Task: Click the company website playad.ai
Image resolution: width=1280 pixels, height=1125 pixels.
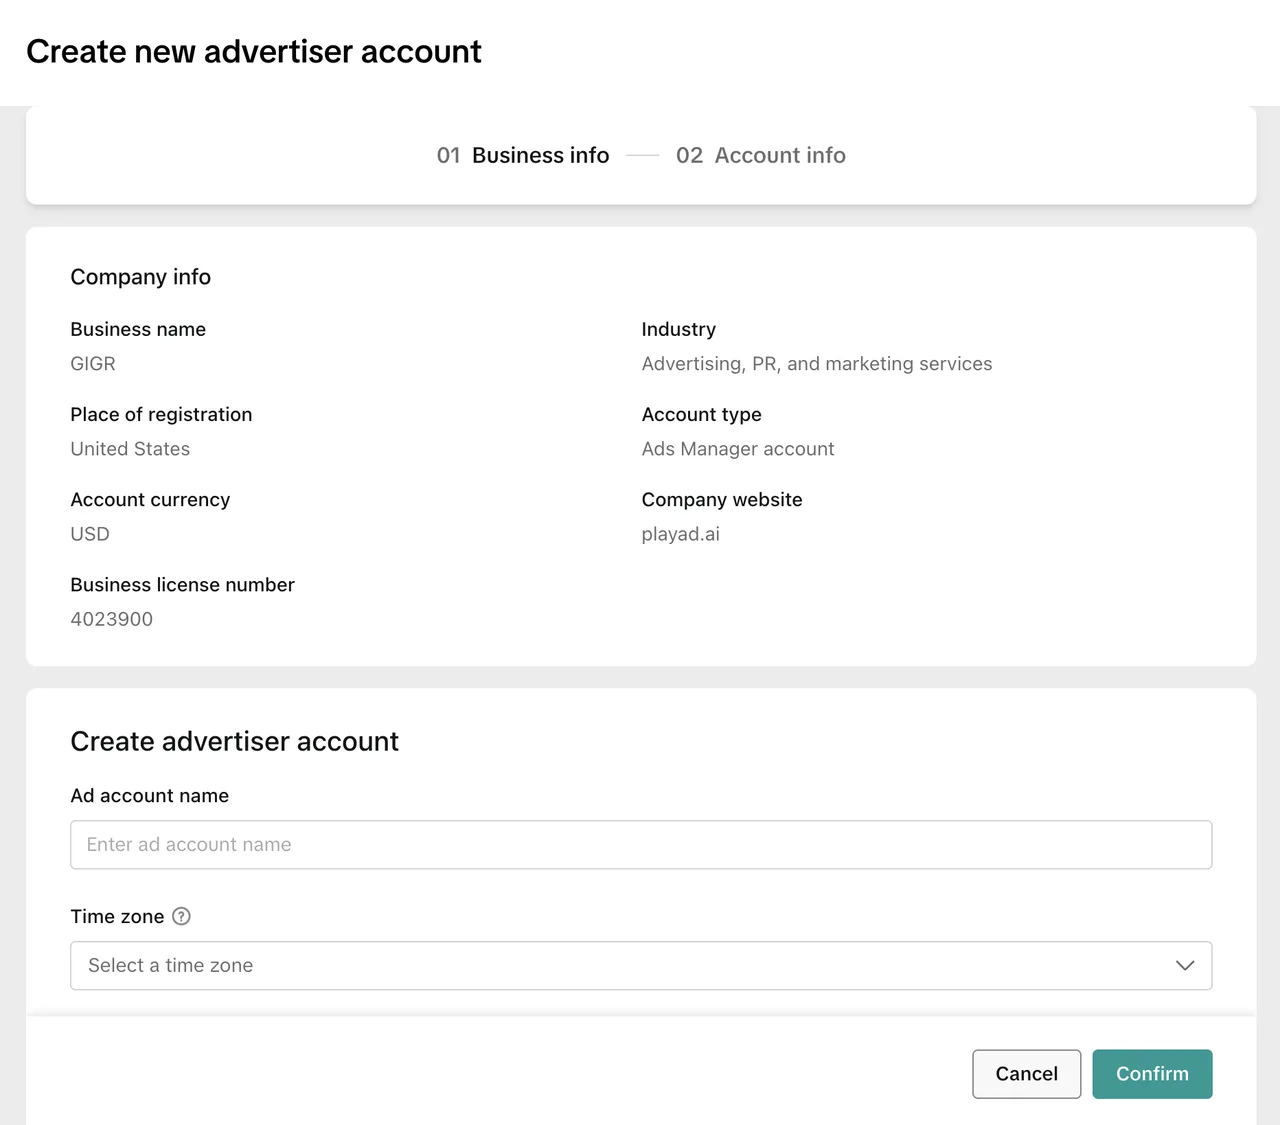Action: [681, 534]
